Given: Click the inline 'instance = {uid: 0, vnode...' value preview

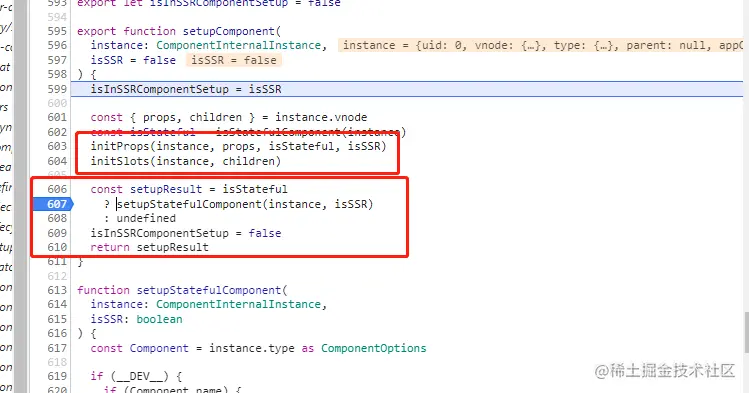Looking at the screenshot, I should pyautogui.click(x=541, y=45).
